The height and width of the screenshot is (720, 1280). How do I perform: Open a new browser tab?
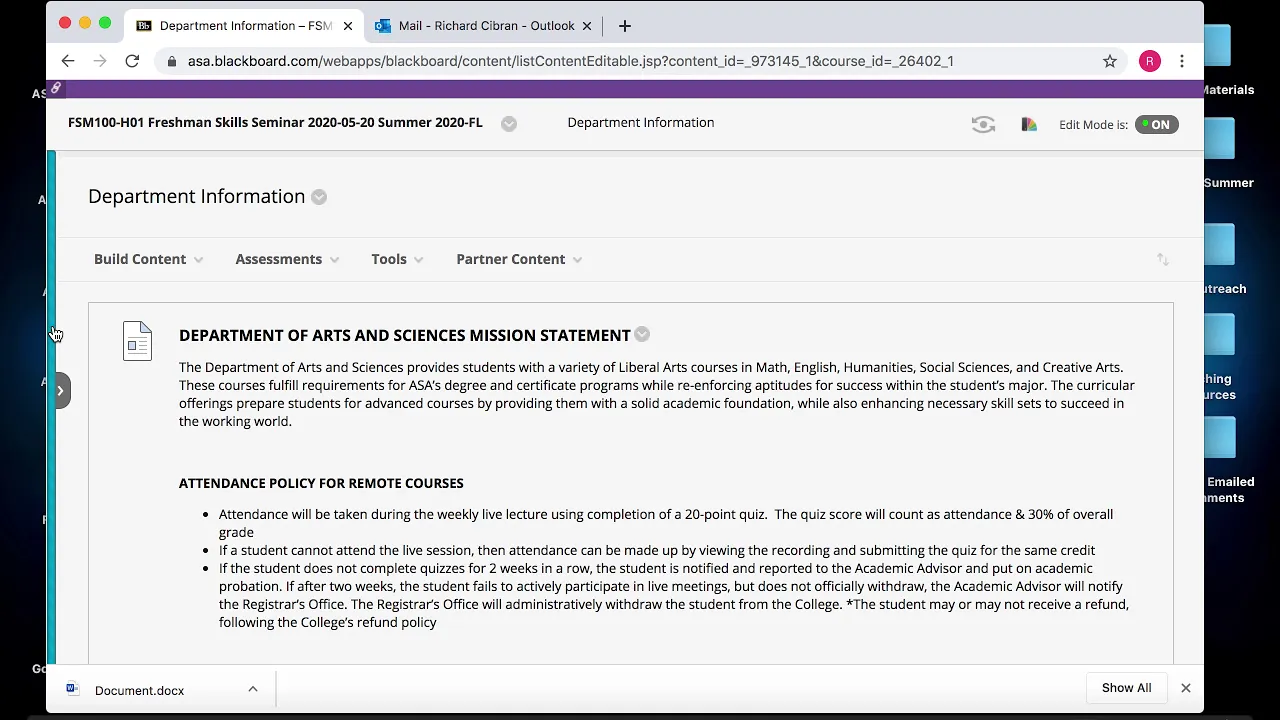(x=625, y=26)
